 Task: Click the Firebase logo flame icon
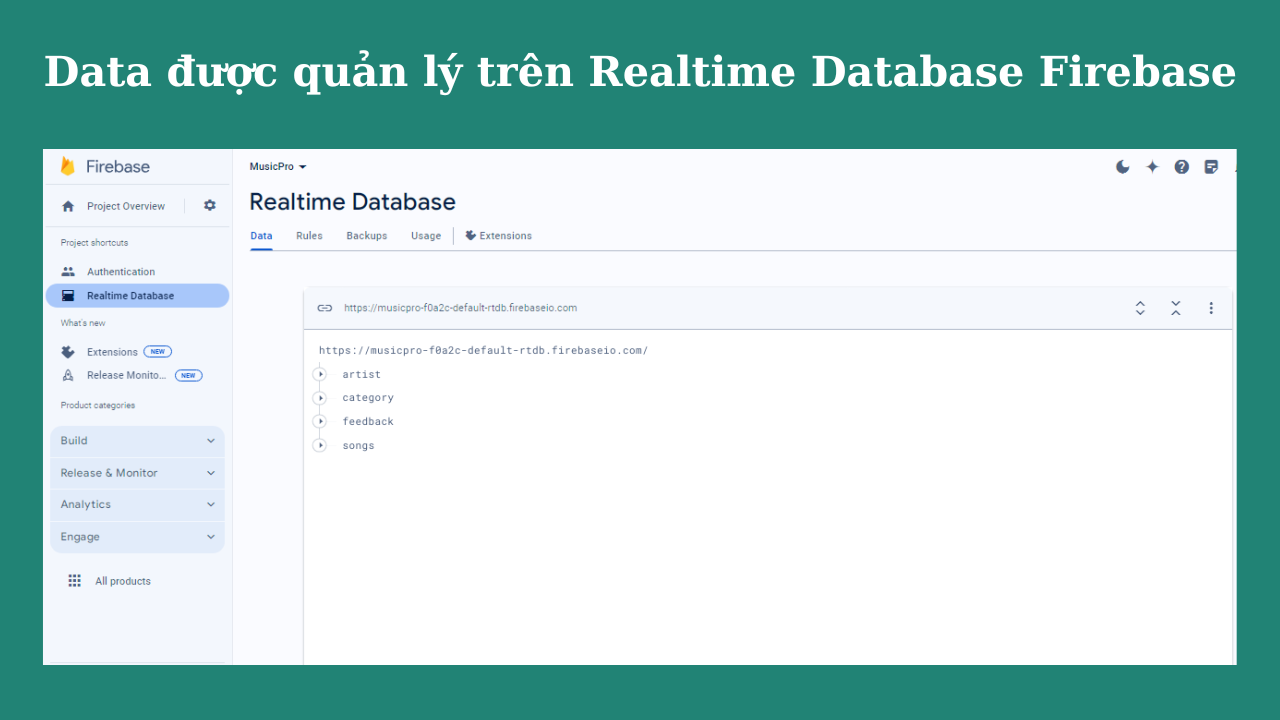[67, 166]
